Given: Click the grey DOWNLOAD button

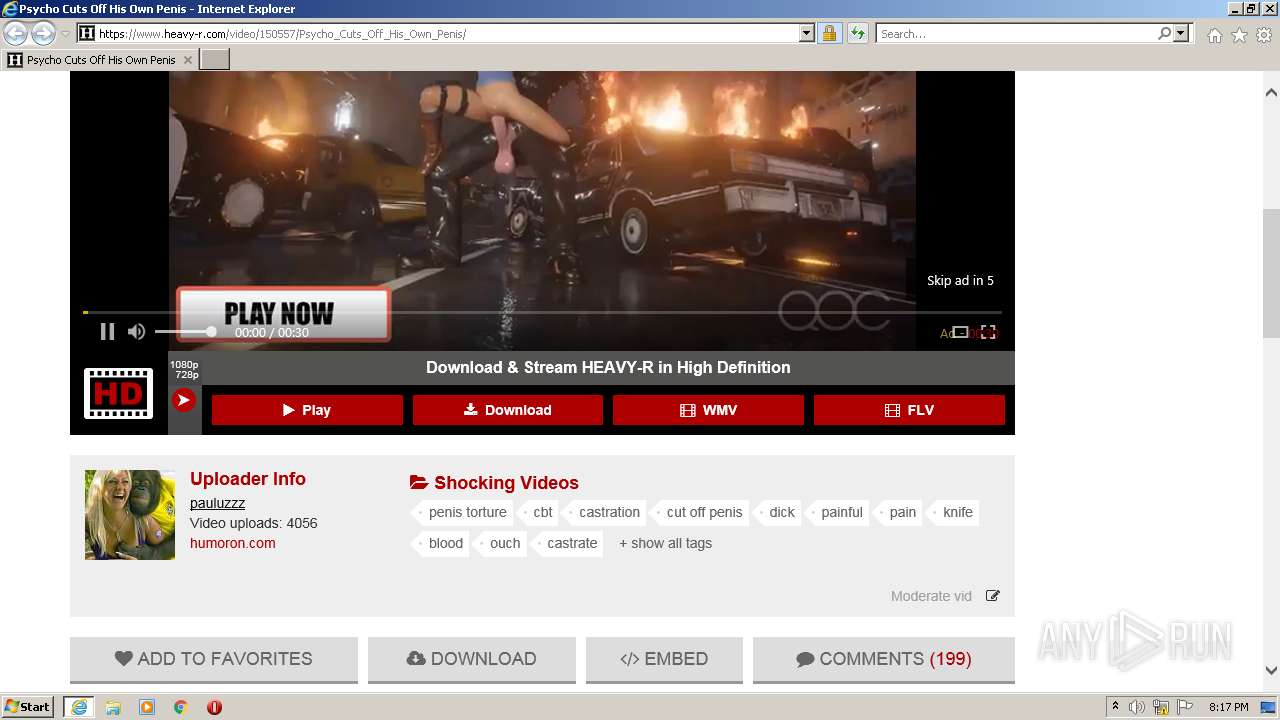Looking at the screenshot, I should tap(472, 660).
